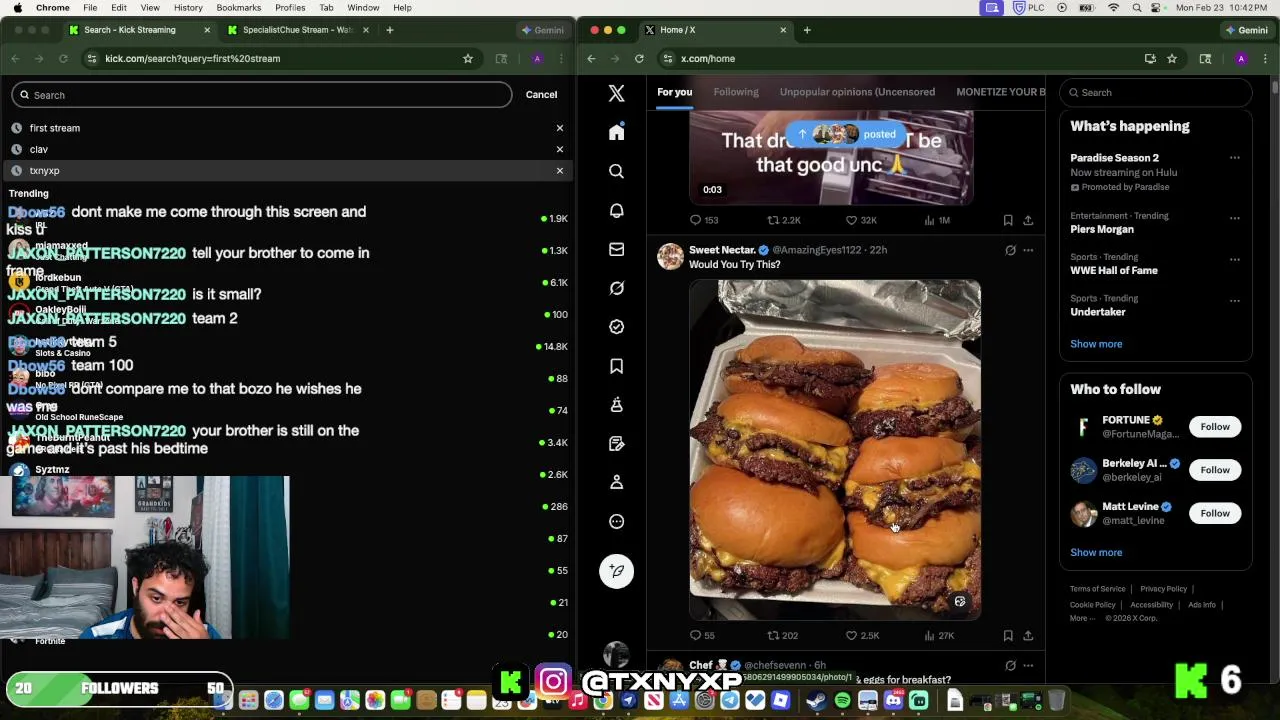Open Spotify from the Dock
This screenshot has width=1280, height=720.
842,701
